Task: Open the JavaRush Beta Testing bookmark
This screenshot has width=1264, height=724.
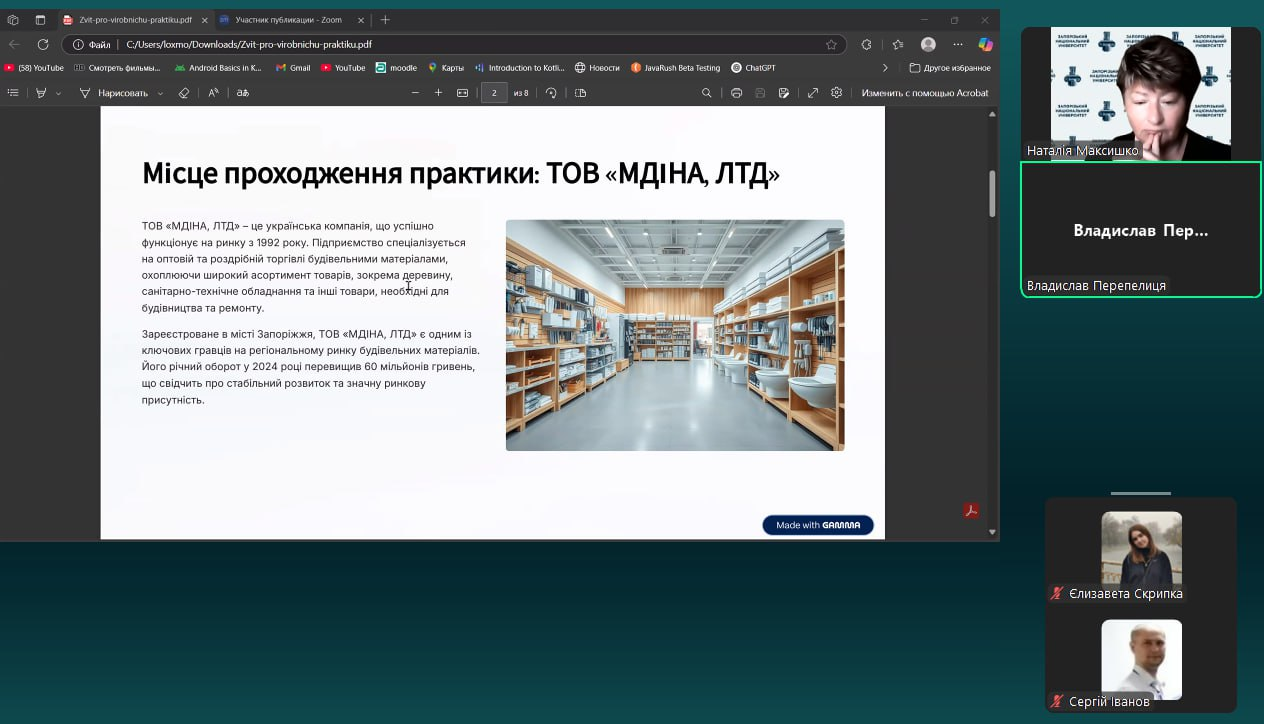Action: [675, 68]
